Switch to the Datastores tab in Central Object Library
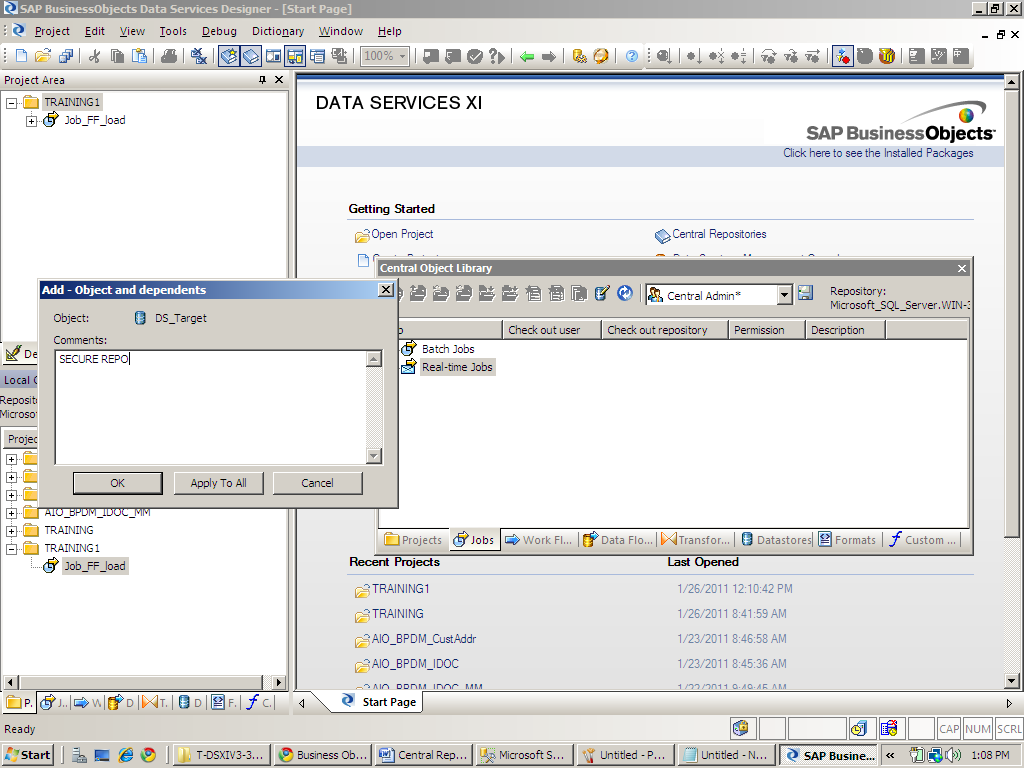The image size is (1024, 768). 776,540
